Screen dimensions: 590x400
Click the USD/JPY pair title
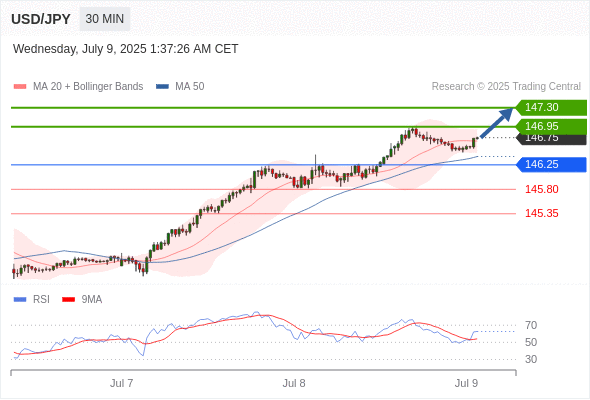[41, 19]
